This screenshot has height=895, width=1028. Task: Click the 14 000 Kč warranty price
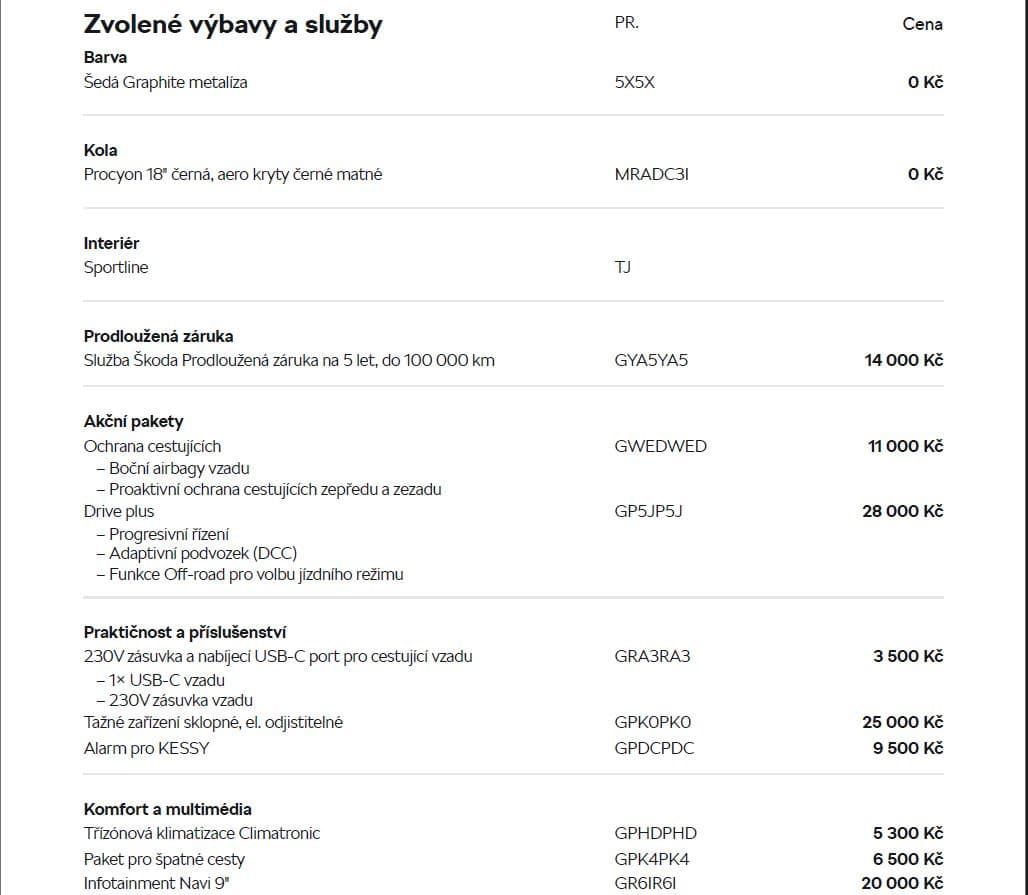point(903,361)
